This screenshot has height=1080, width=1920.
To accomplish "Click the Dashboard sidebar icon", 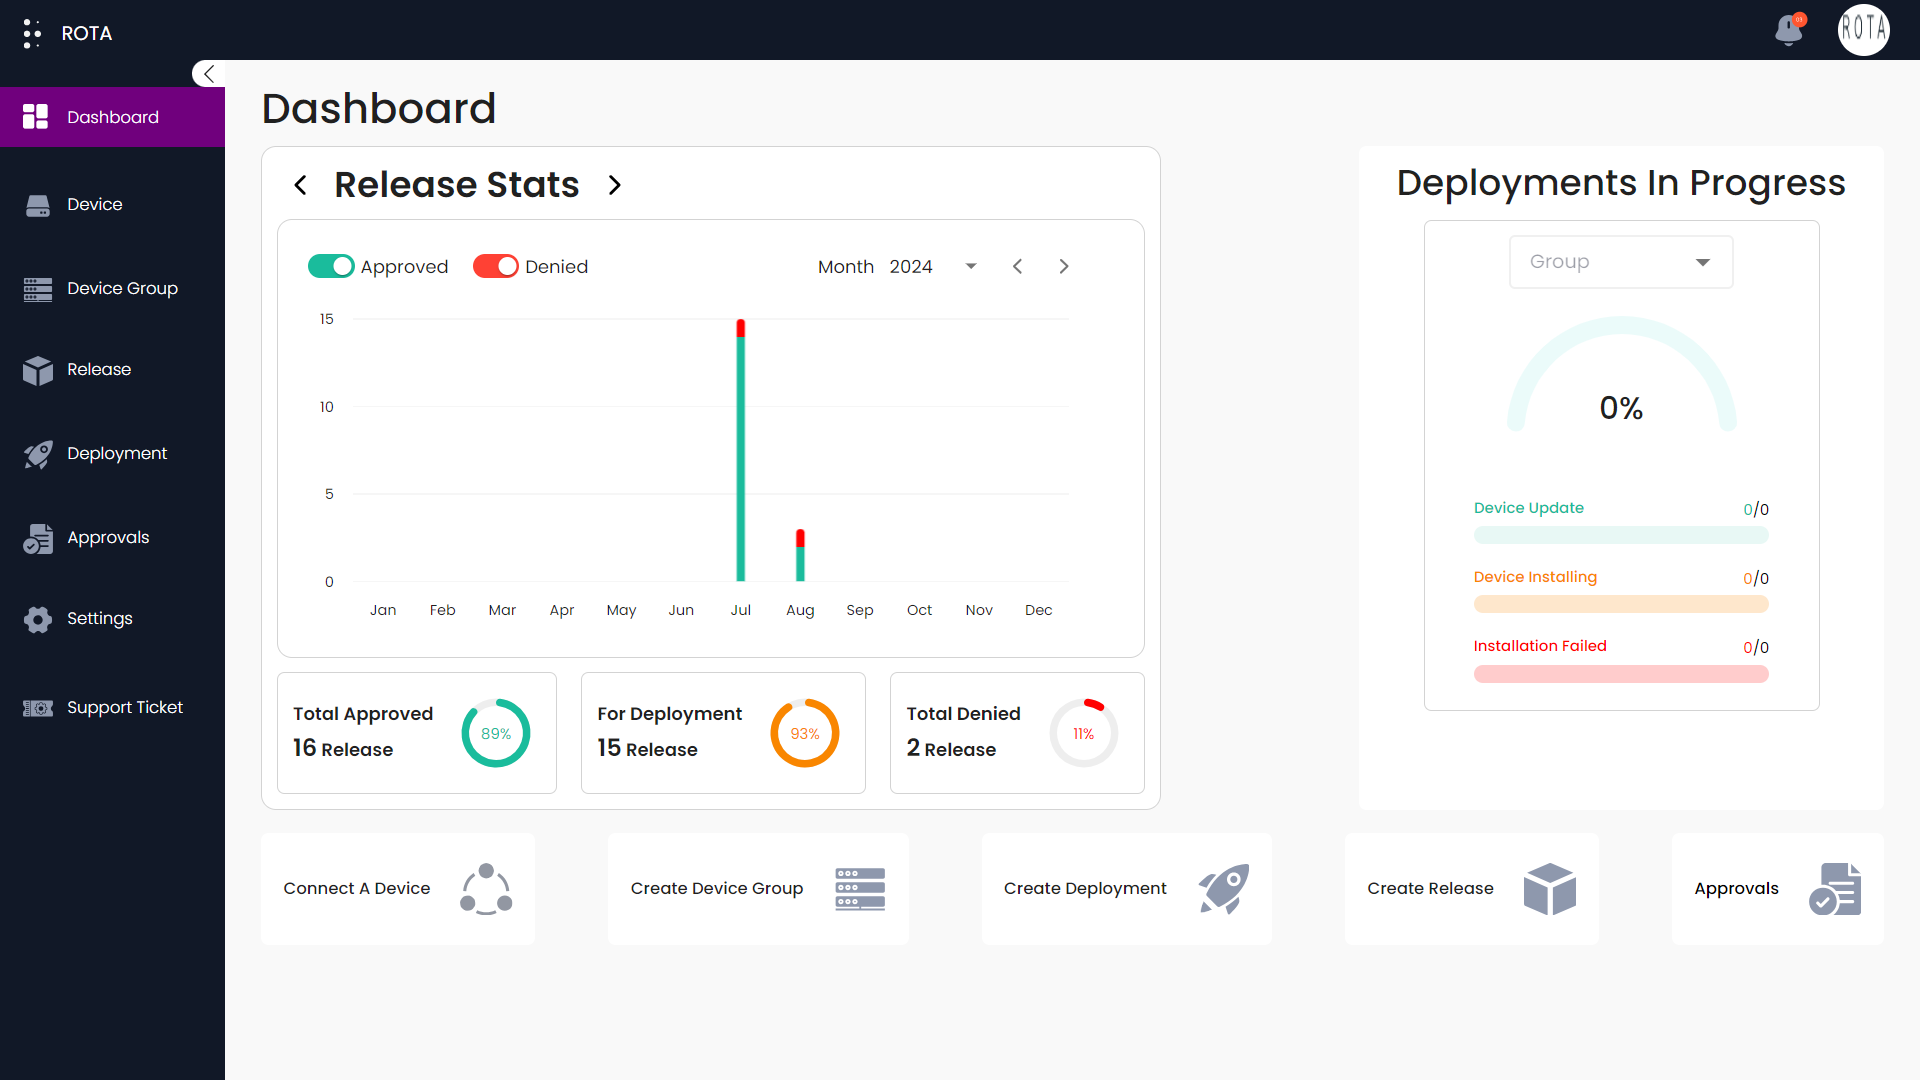I will 37,117.
